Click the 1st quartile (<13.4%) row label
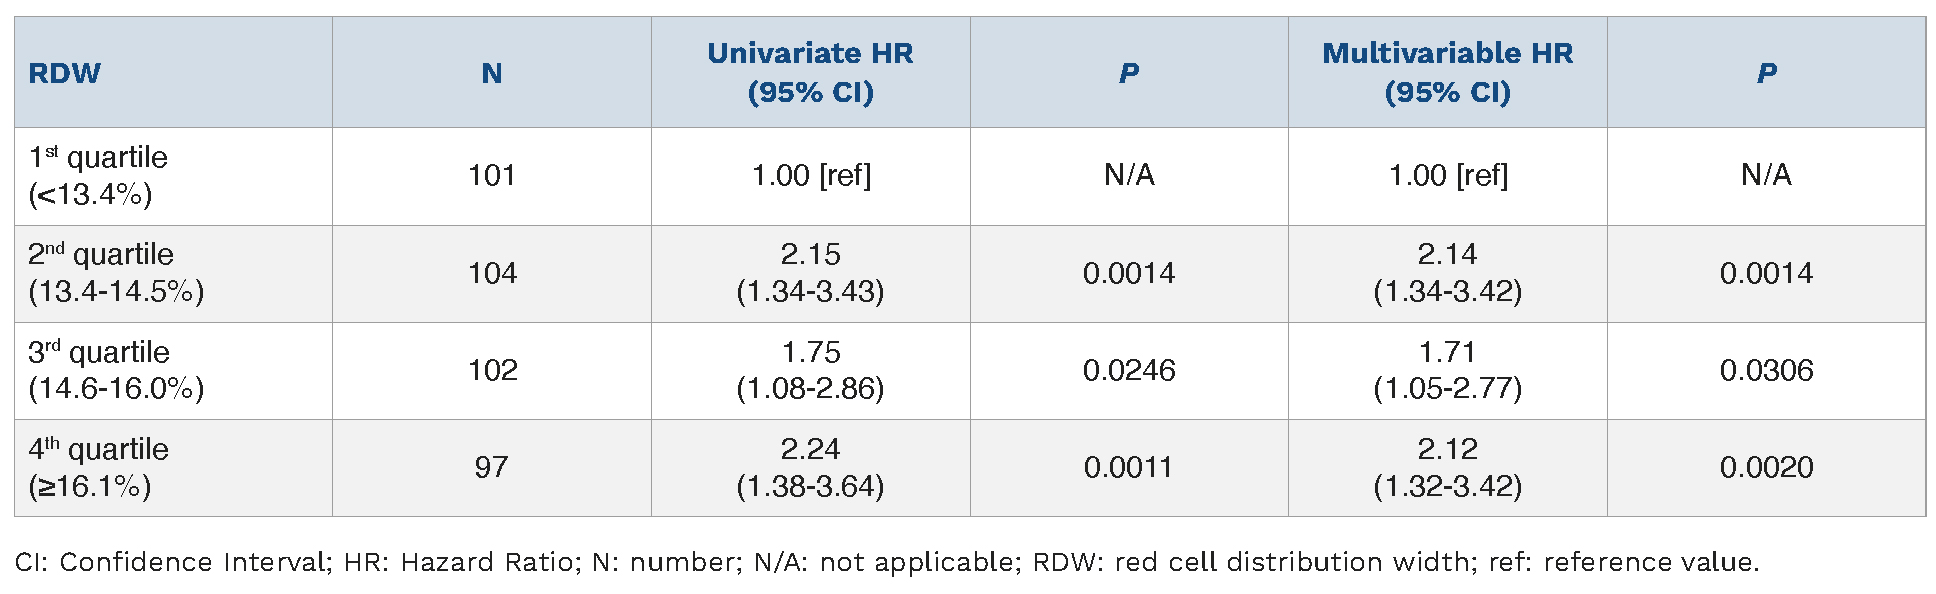 tap(98, 175)
